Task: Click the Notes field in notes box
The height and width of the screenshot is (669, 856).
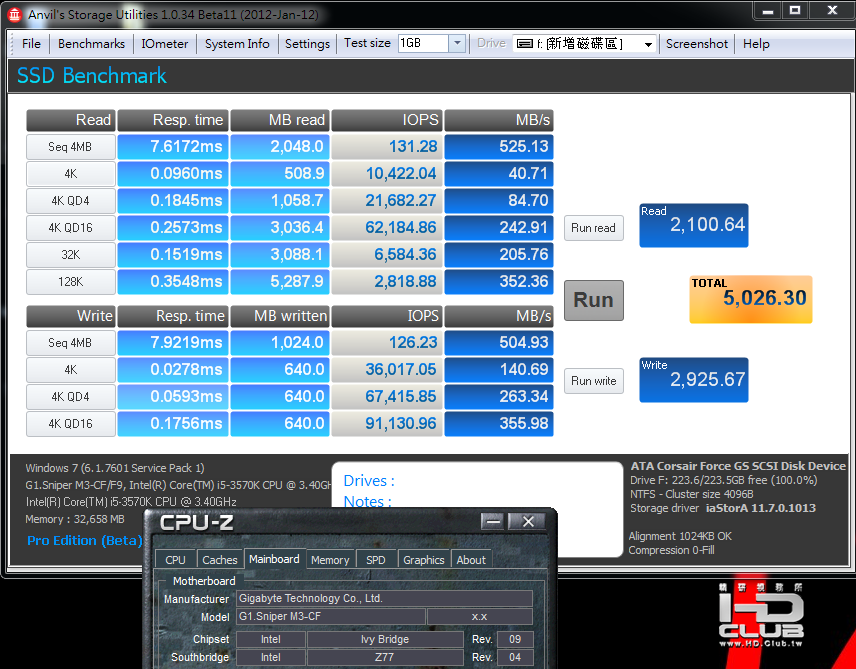Action: click(x=367, y=501)
